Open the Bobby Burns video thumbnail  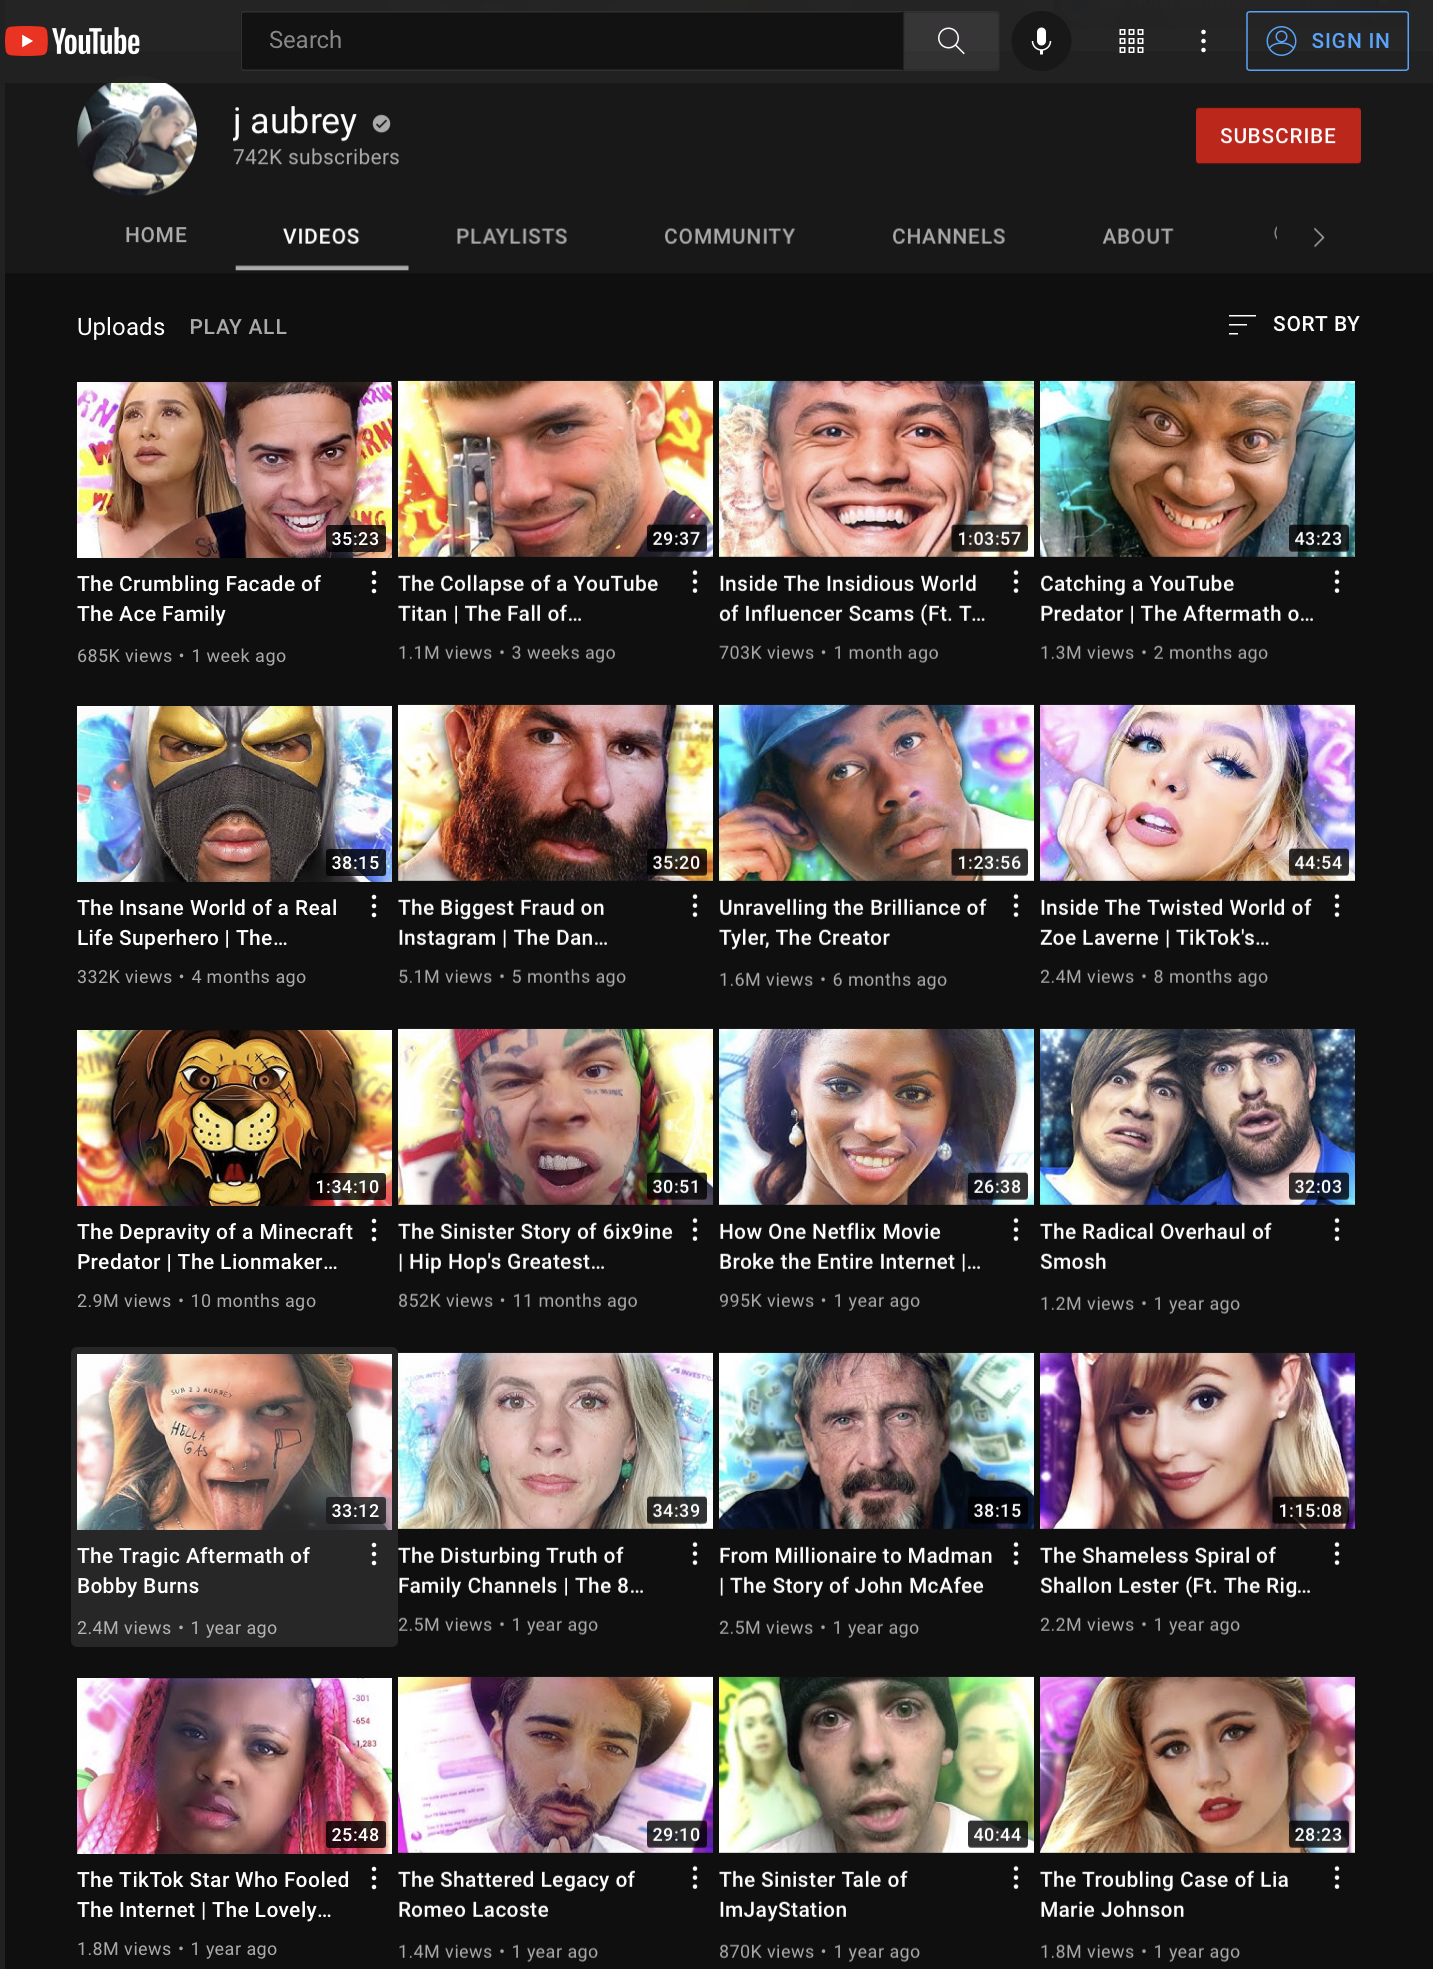234,1441
